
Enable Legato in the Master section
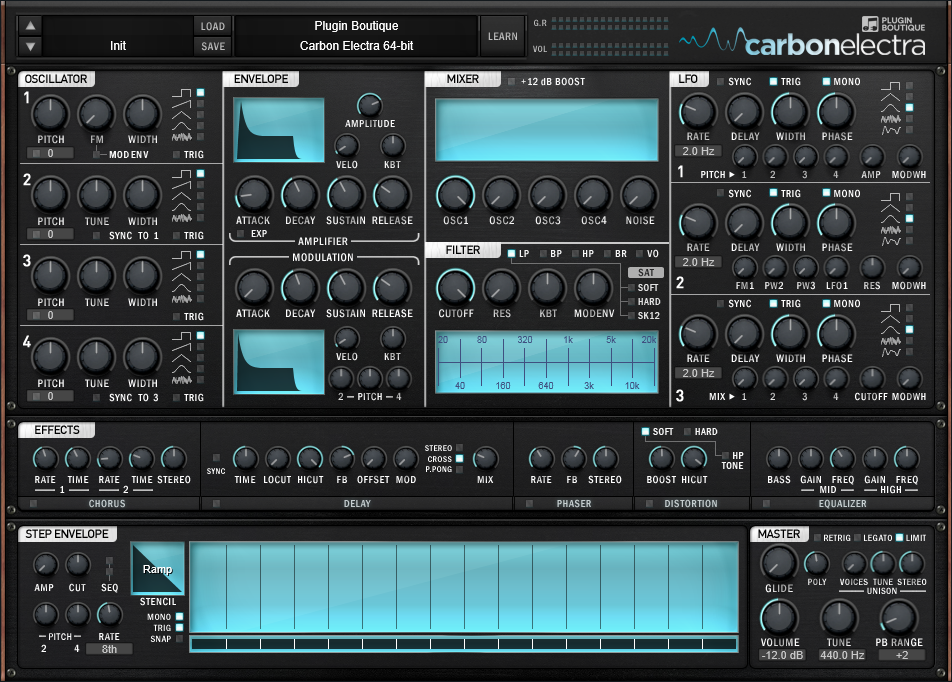click(856, 538)
